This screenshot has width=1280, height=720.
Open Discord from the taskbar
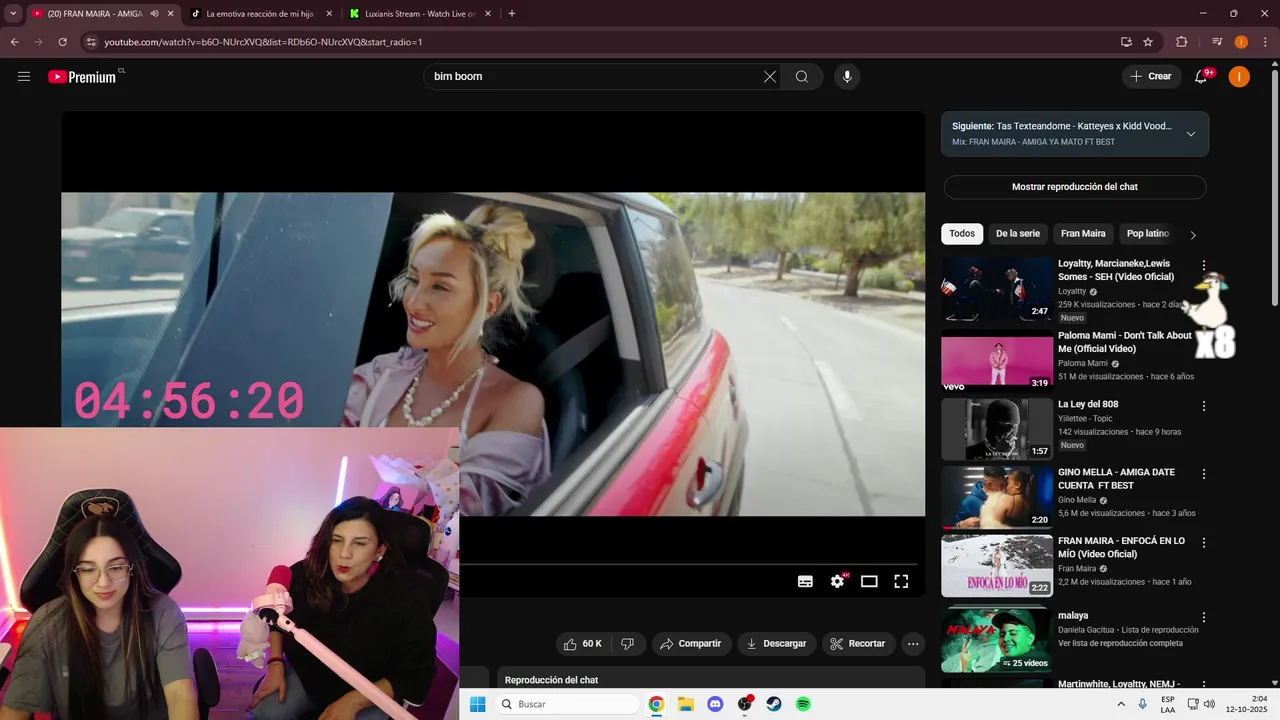[715, 704]
